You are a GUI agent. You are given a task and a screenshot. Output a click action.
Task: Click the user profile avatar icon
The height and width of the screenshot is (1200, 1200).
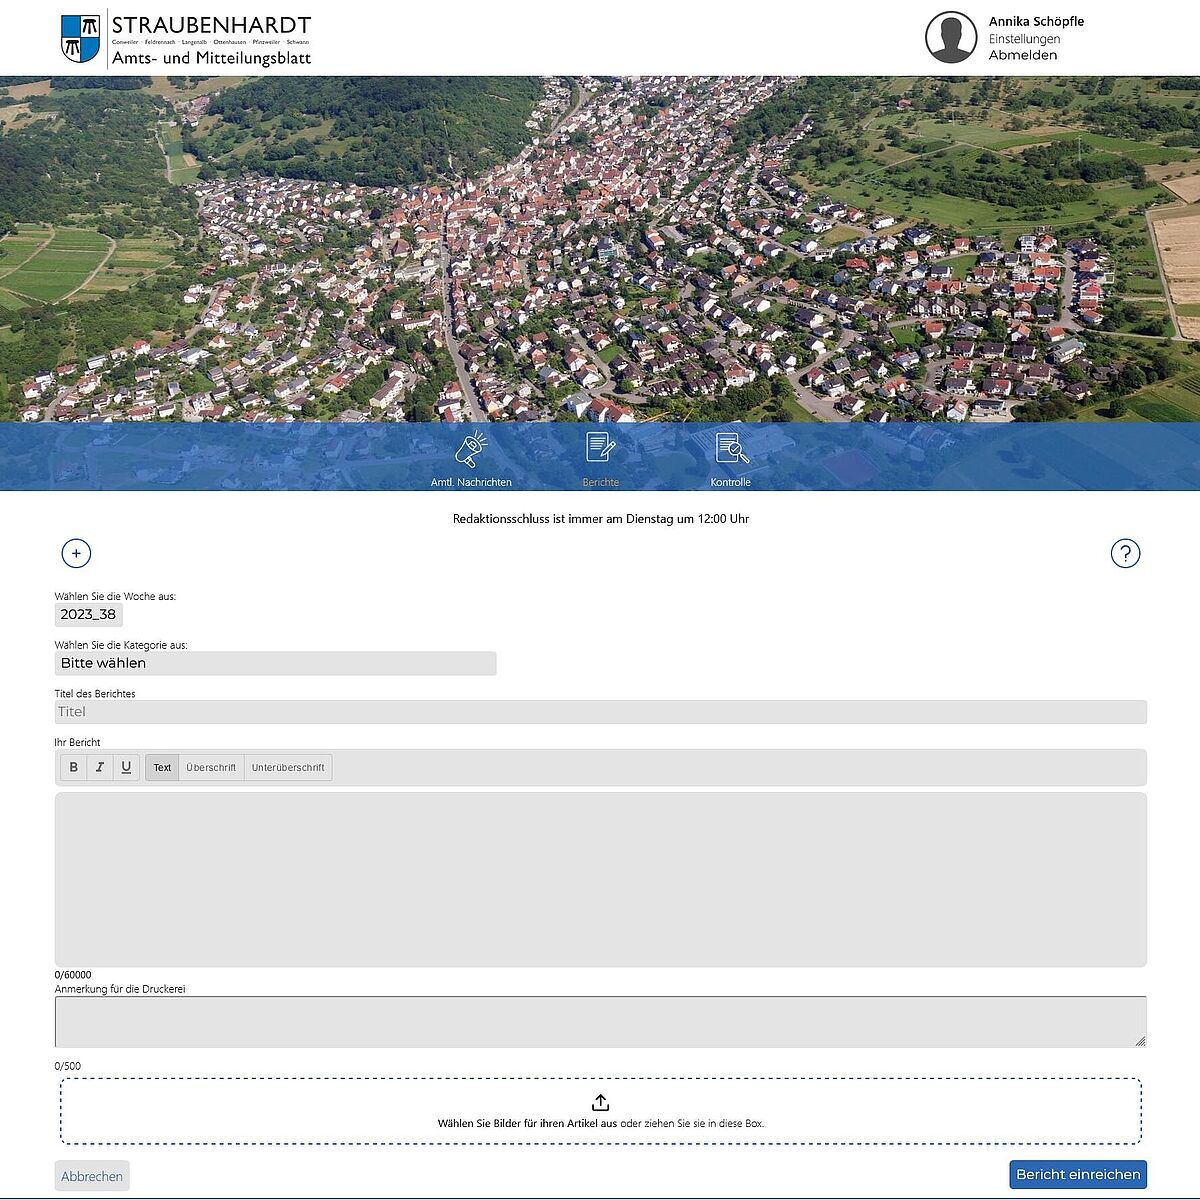click(x=950, y=38)
